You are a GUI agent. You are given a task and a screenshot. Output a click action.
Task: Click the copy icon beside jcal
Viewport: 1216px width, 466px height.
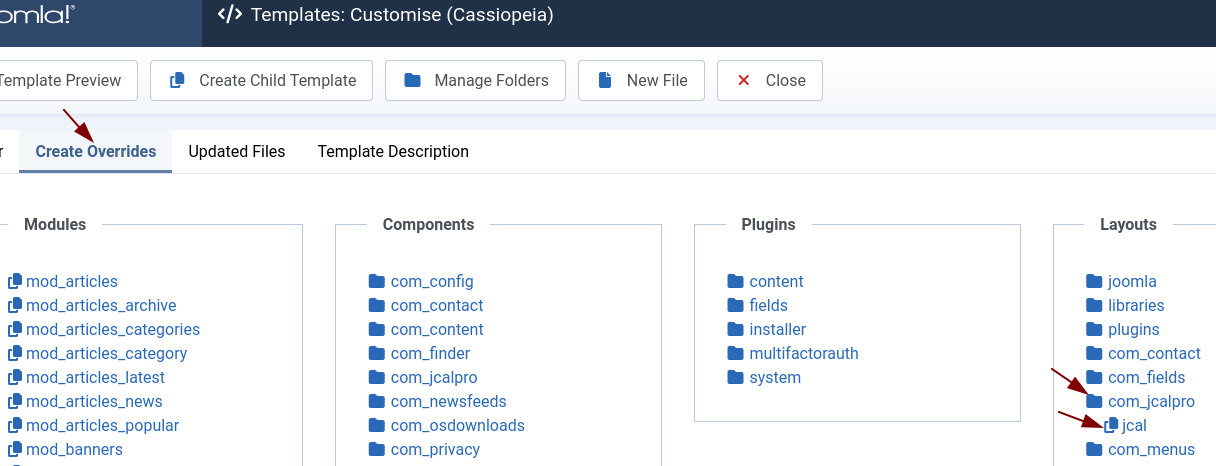point(1111,426)
